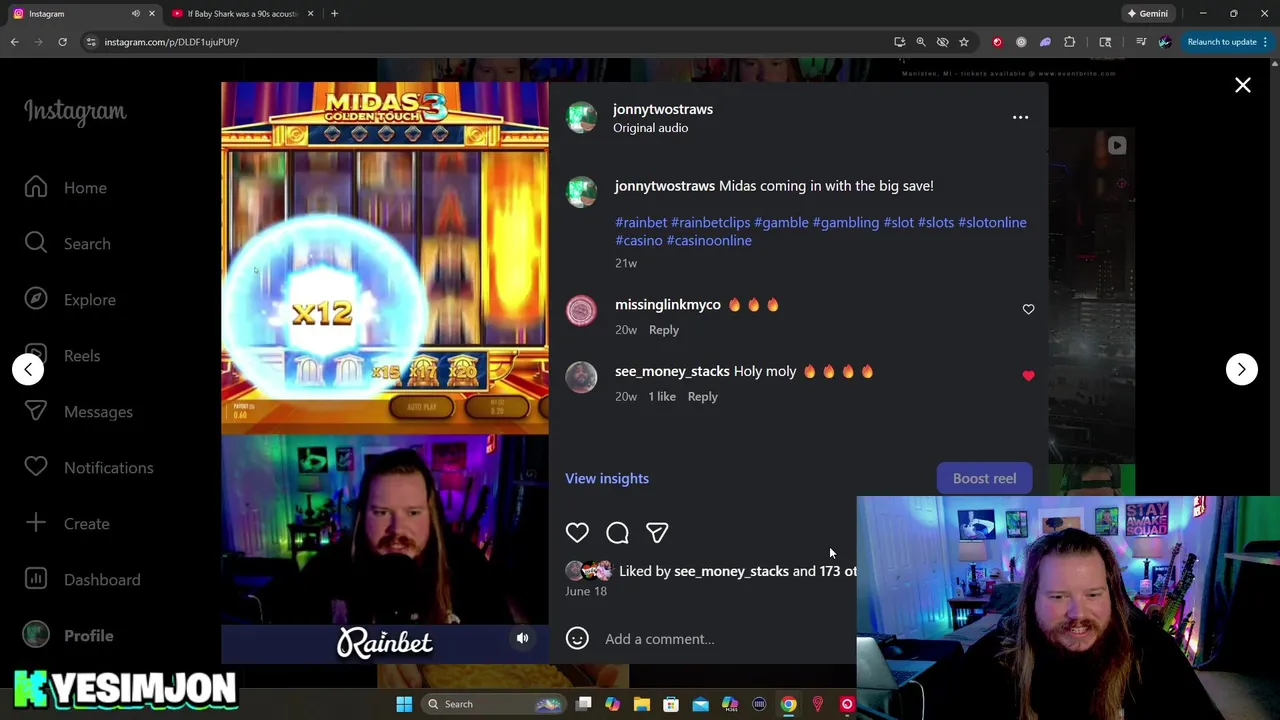Open the #rainbetclips hashtag
The height and width of the screenshot is (720, 1280).
pyautogui.click(x=710, y=222)
